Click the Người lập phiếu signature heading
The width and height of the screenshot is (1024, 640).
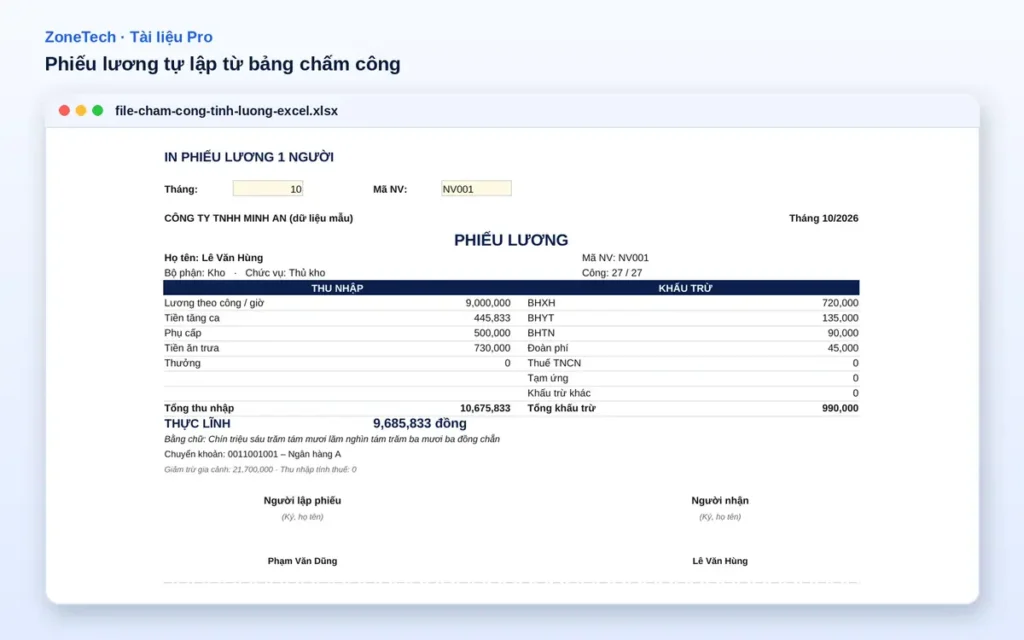point(302,501)
